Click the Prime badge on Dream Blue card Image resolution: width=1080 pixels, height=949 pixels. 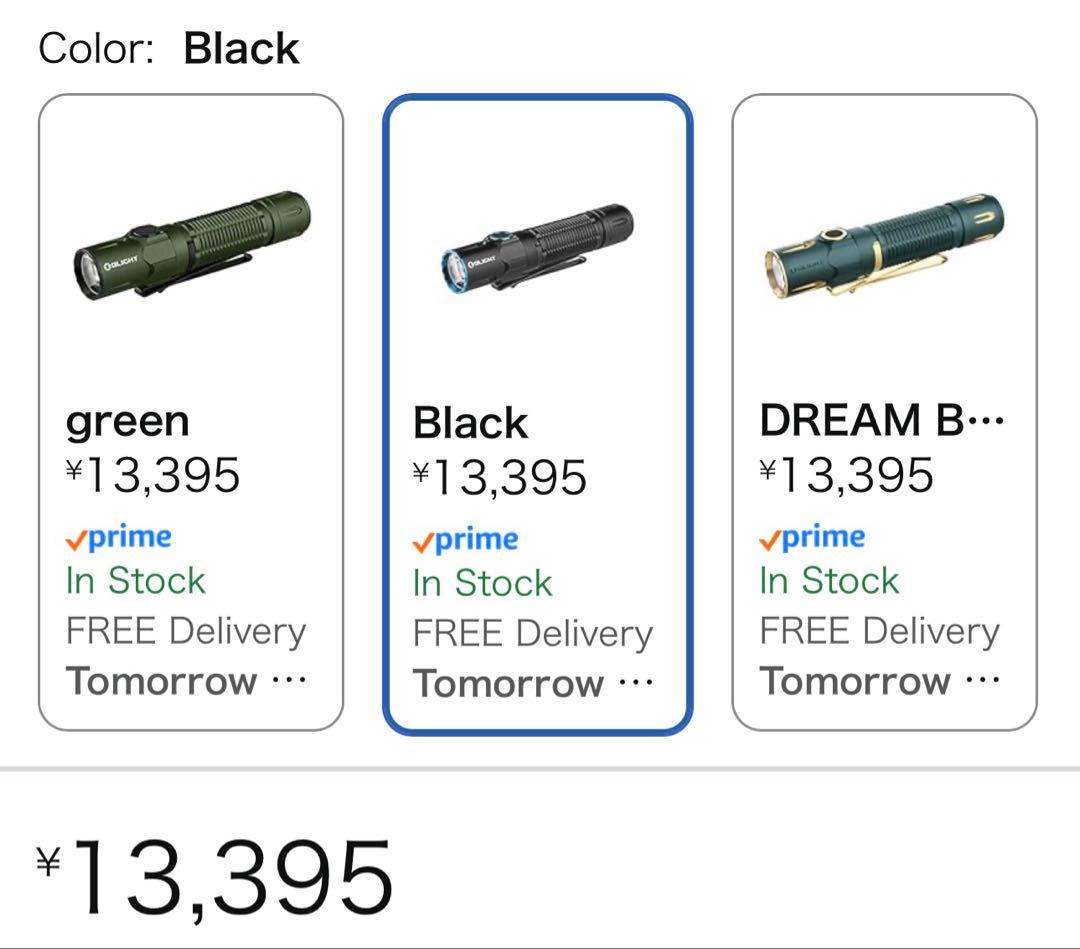pos(812,538)
